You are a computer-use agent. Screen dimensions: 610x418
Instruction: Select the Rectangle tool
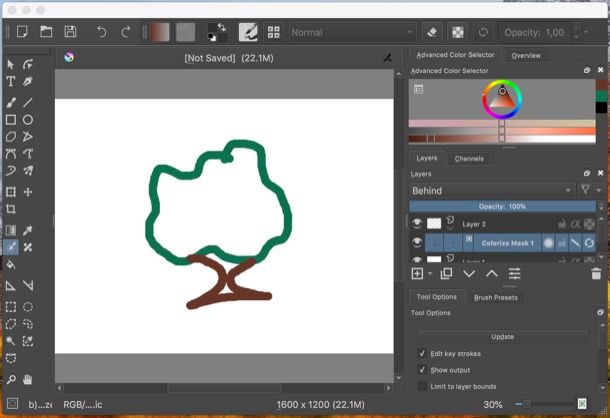[11, 120]
